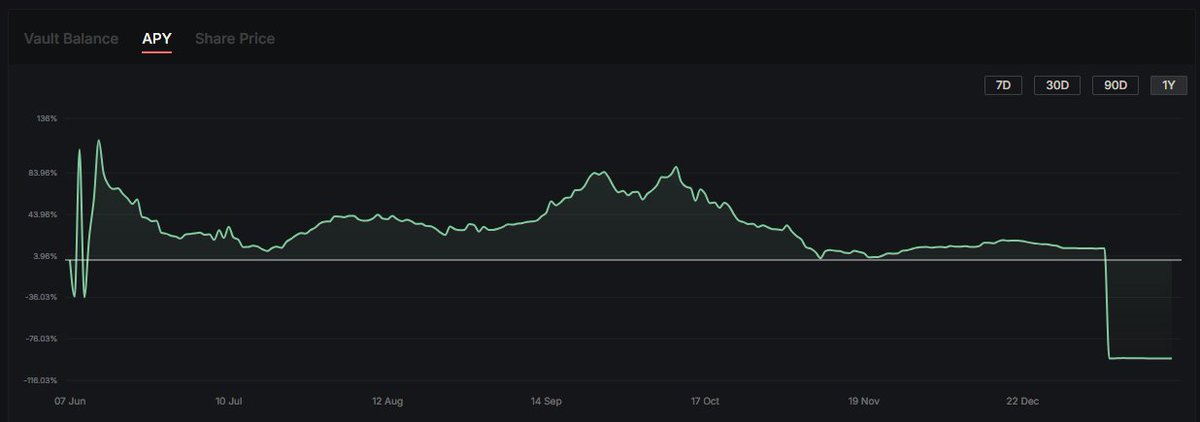The width and height of the screenshot is (1200, 422).
Task: Click the 17 Oct date label
Action: (705, 401)
